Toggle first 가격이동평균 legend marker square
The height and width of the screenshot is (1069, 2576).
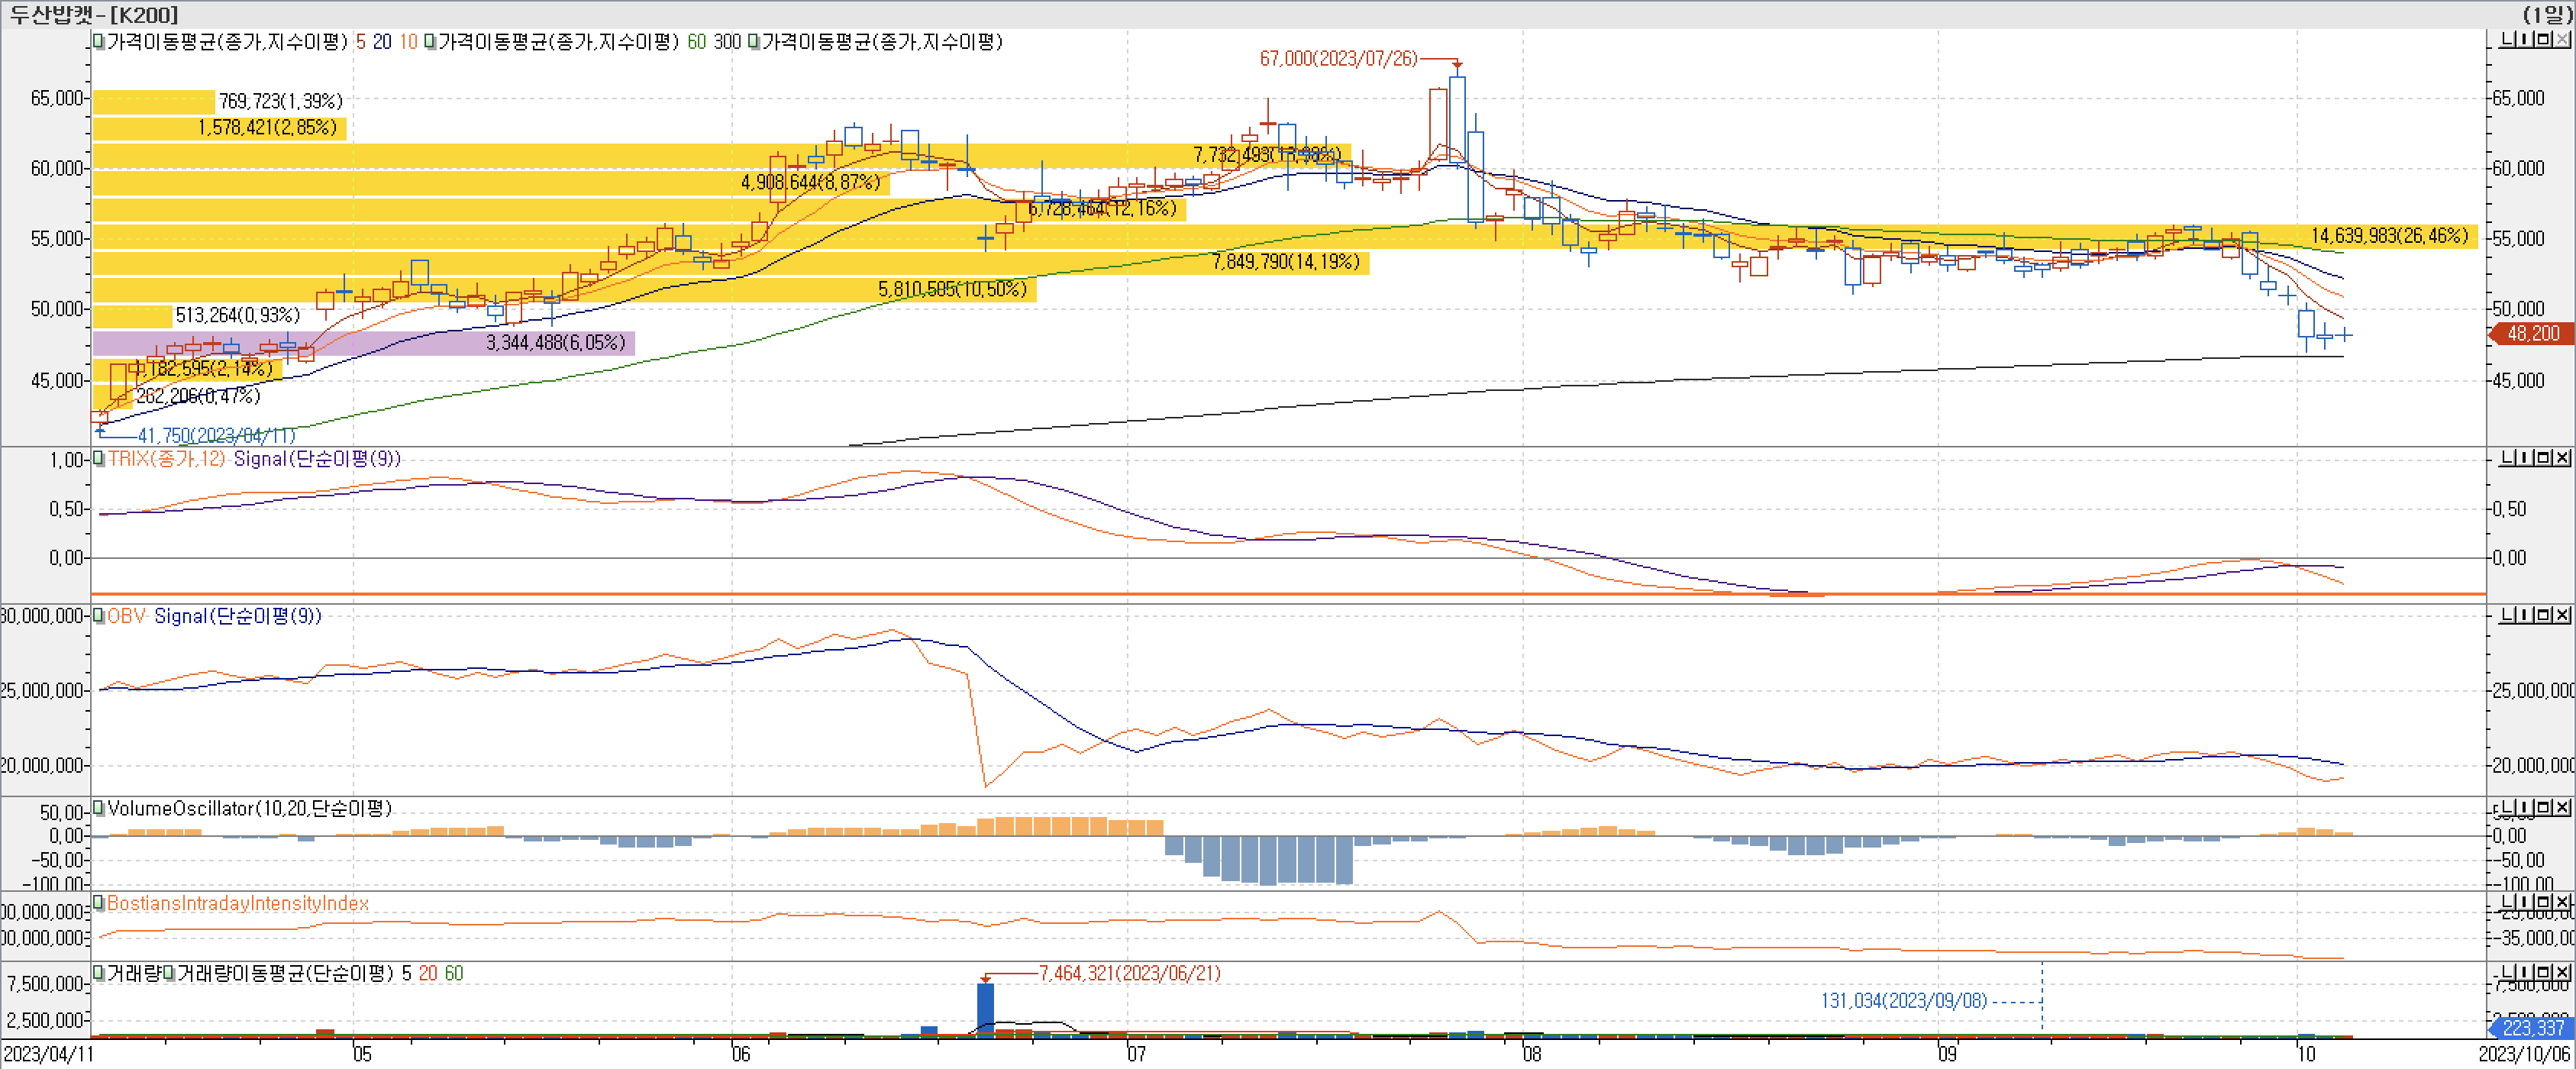98,42
